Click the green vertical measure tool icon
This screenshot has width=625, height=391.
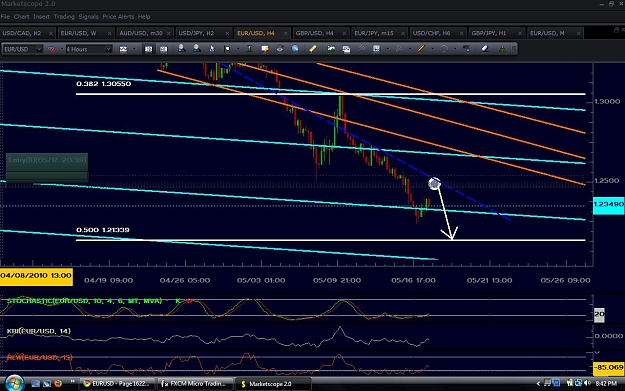[250, 49]
